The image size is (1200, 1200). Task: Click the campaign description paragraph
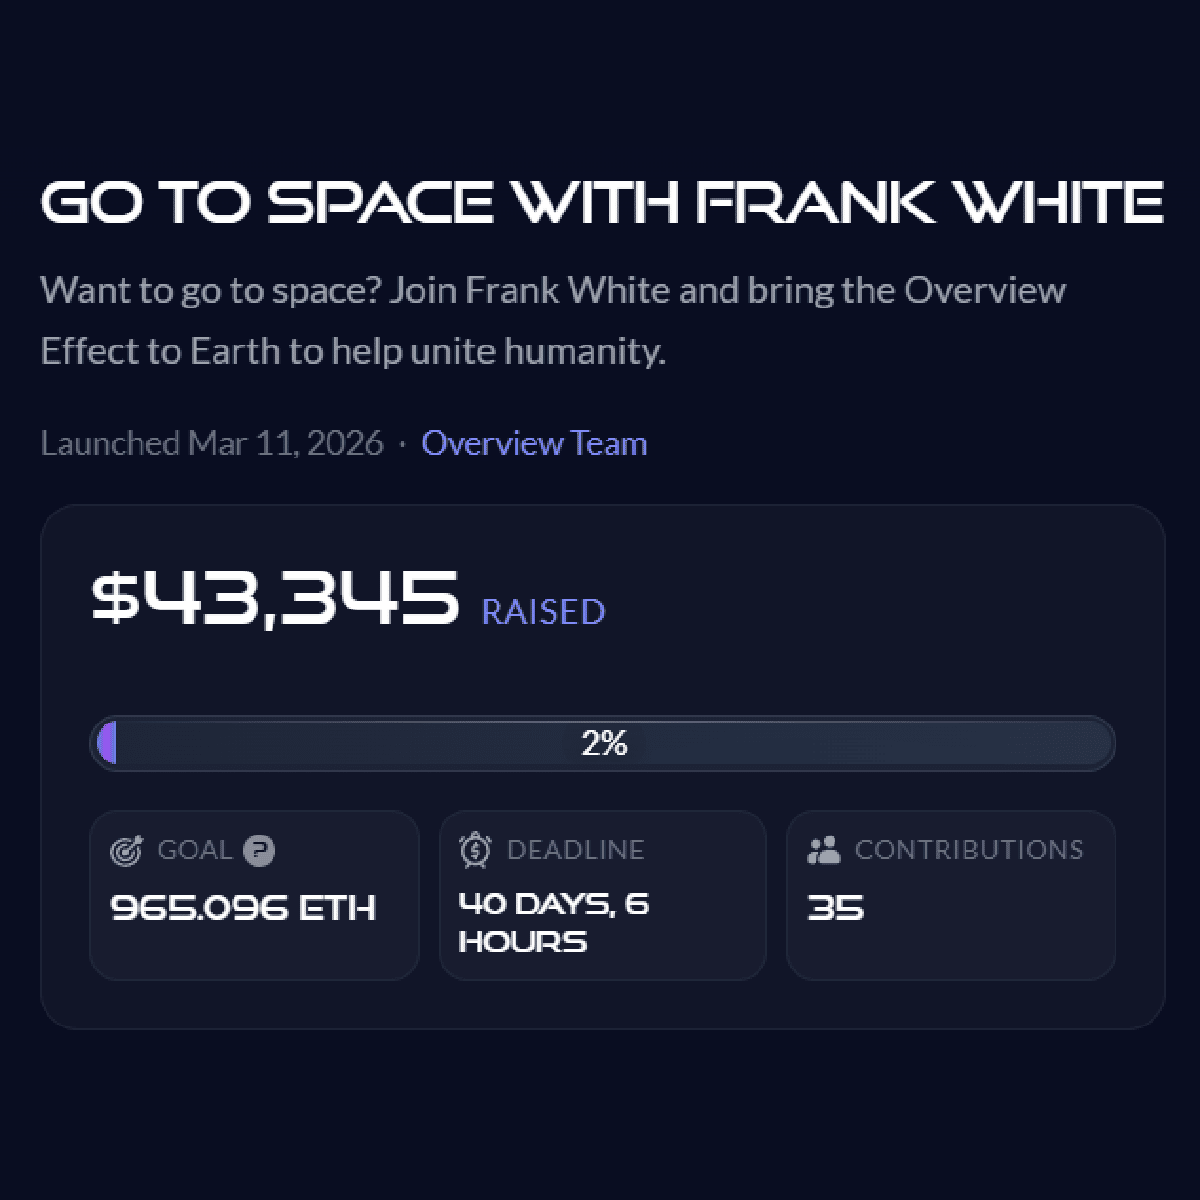tap(553, 320)
